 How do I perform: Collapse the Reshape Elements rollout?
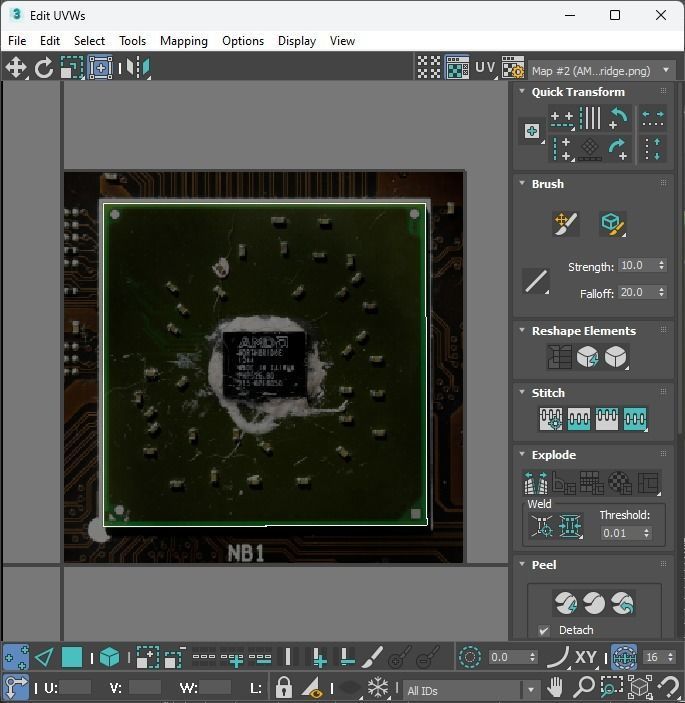[x=522, y=330]
